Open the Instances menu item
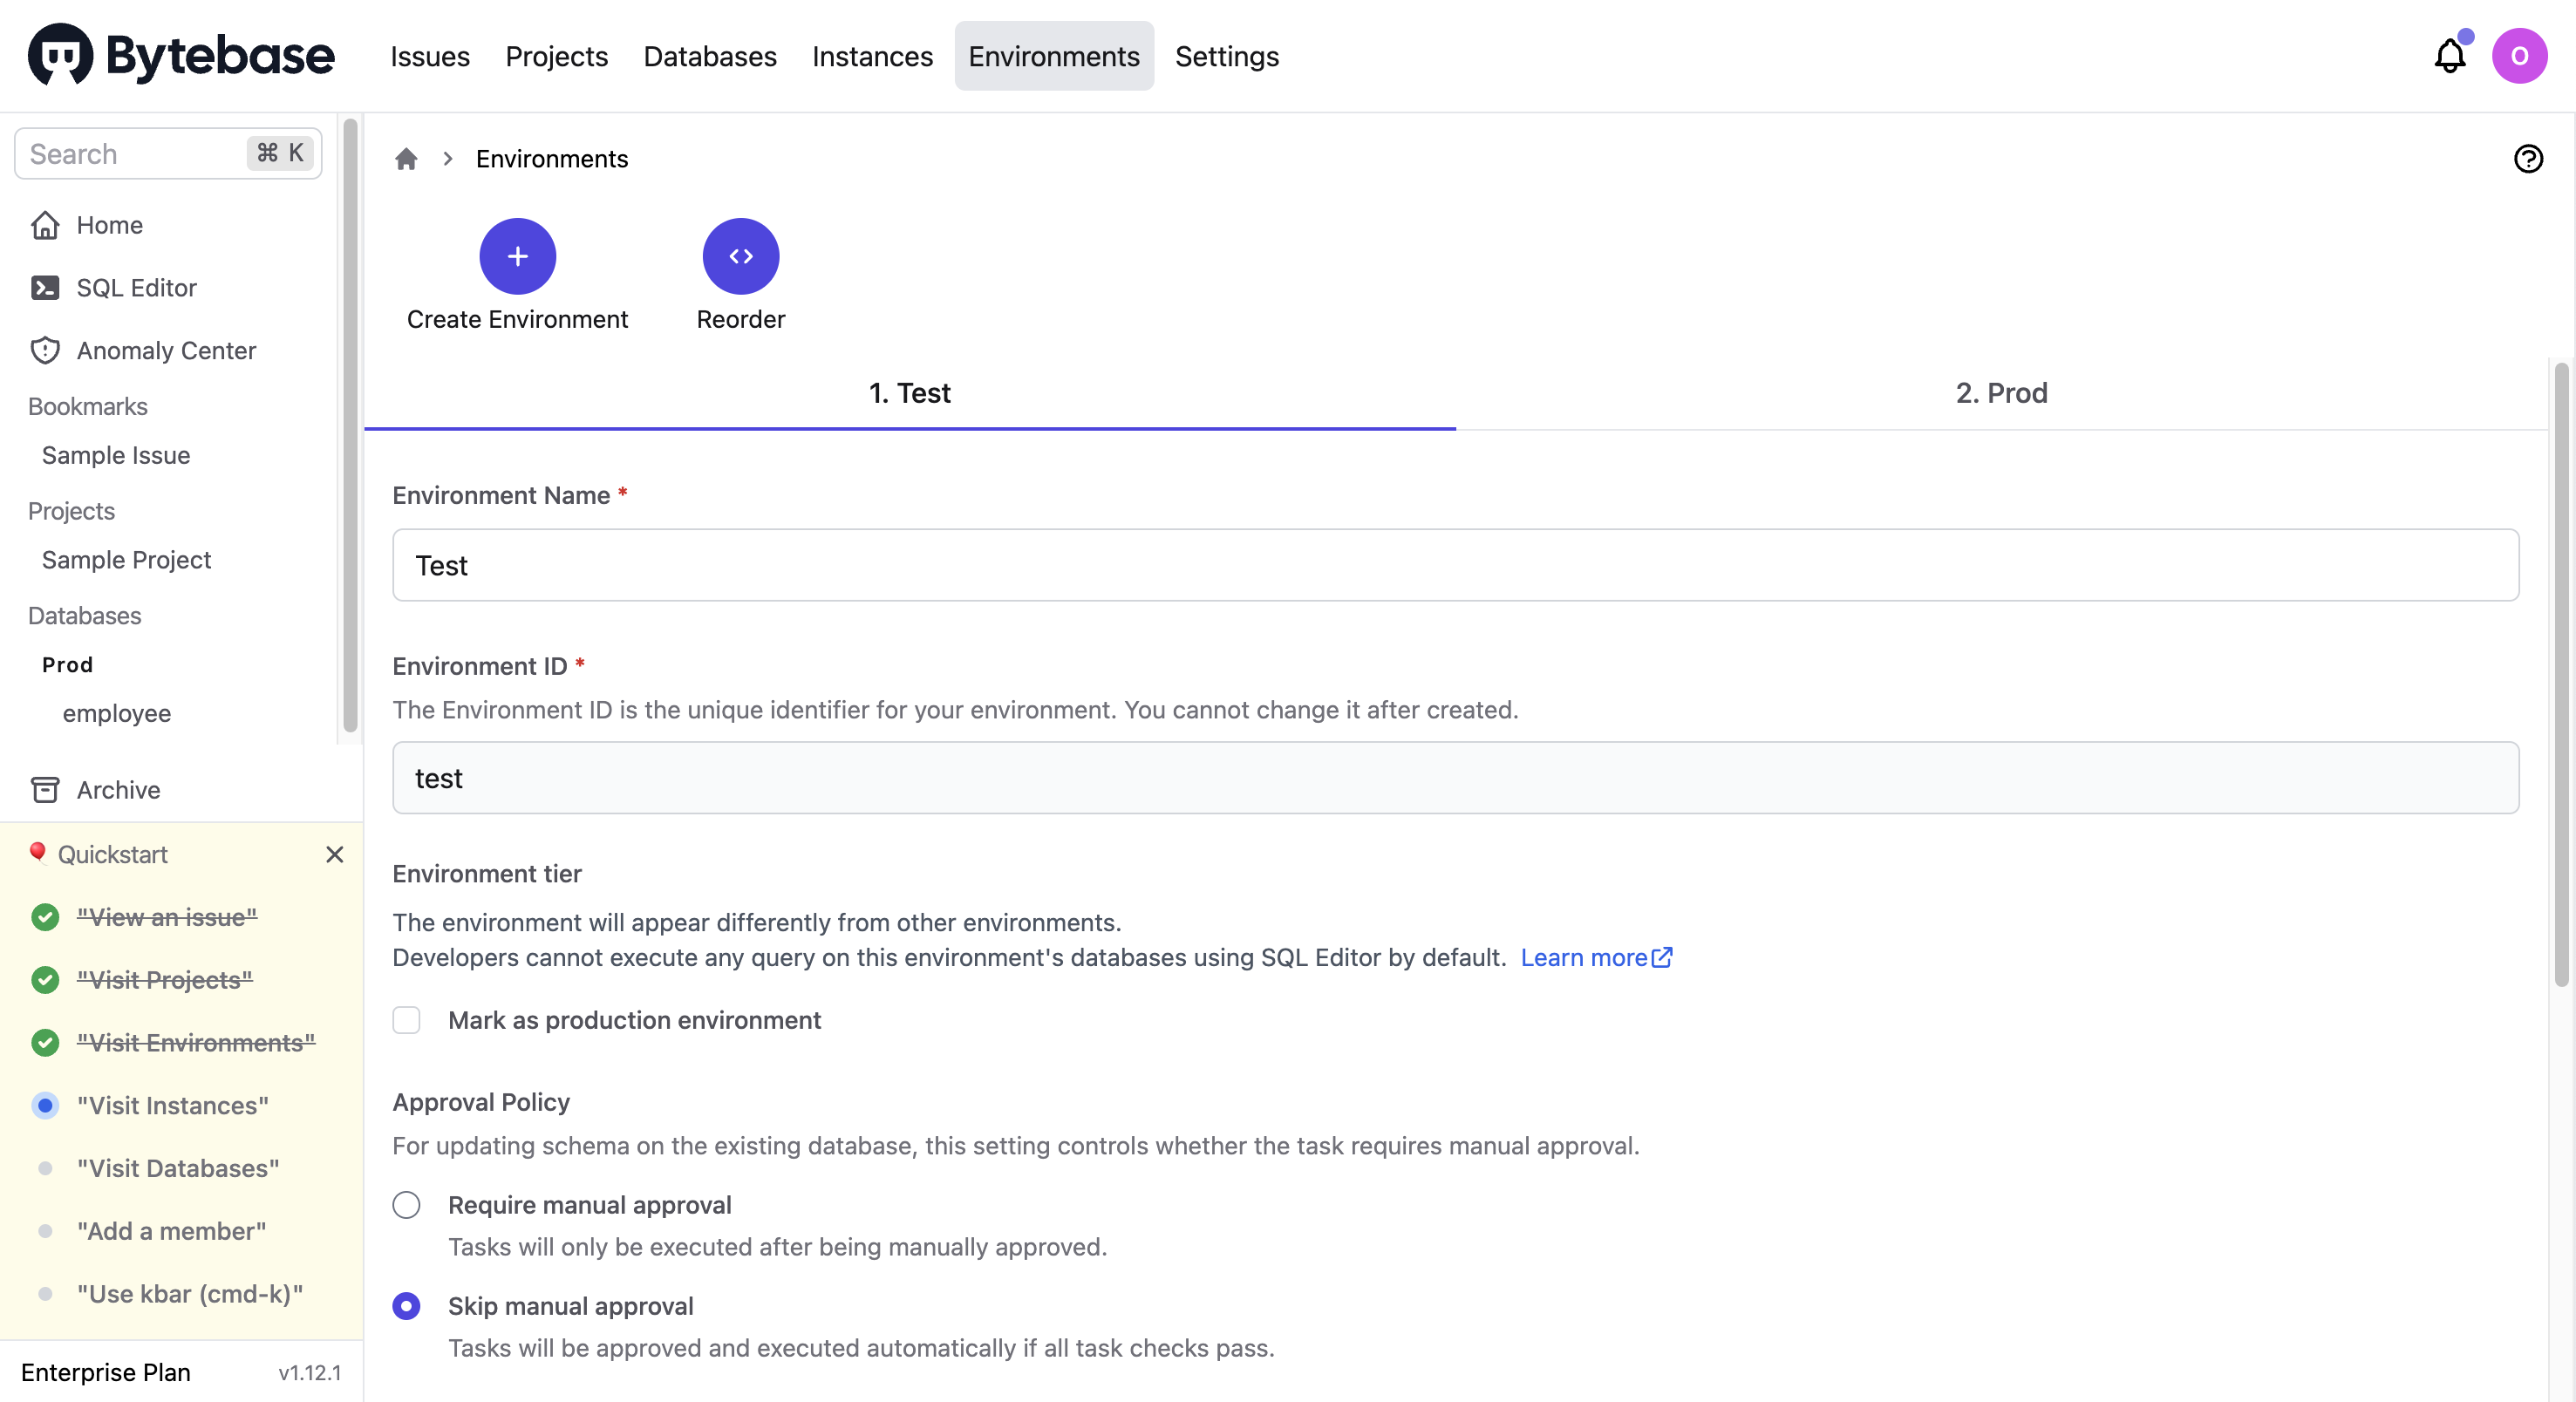 point(872,56)
